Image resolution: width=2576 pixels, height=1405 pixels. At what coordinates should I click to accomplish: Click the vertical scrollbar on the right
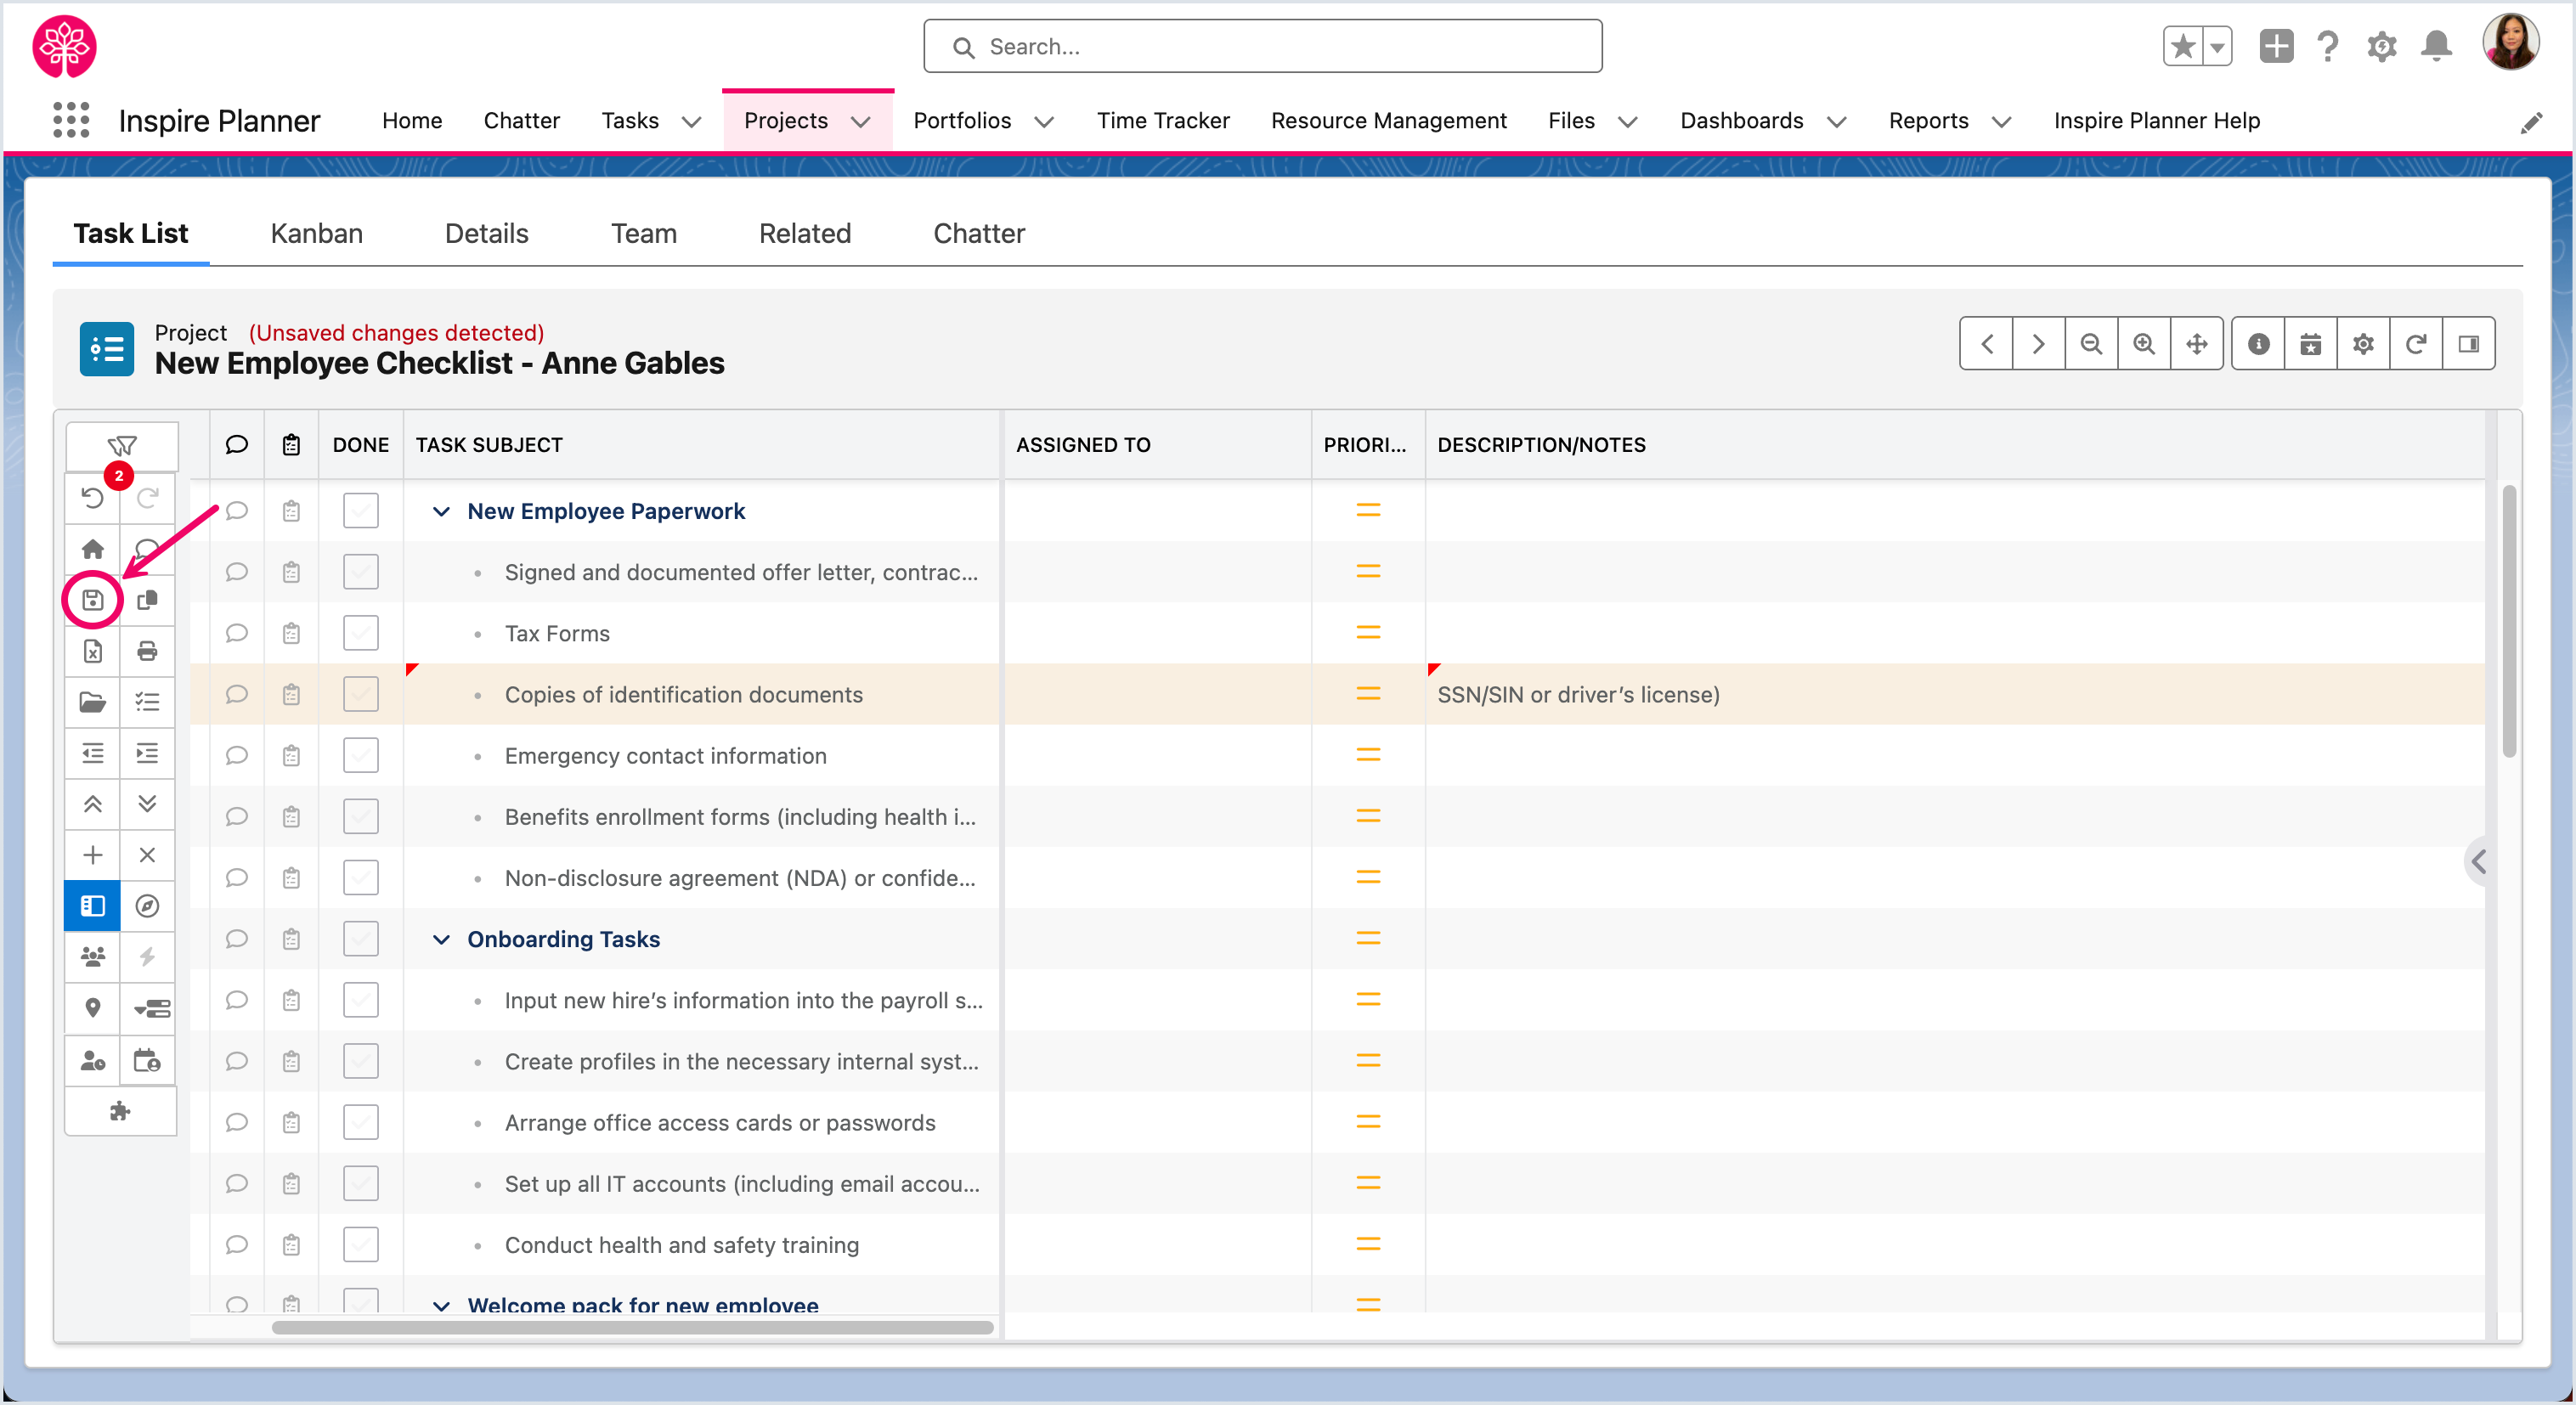2509,620
